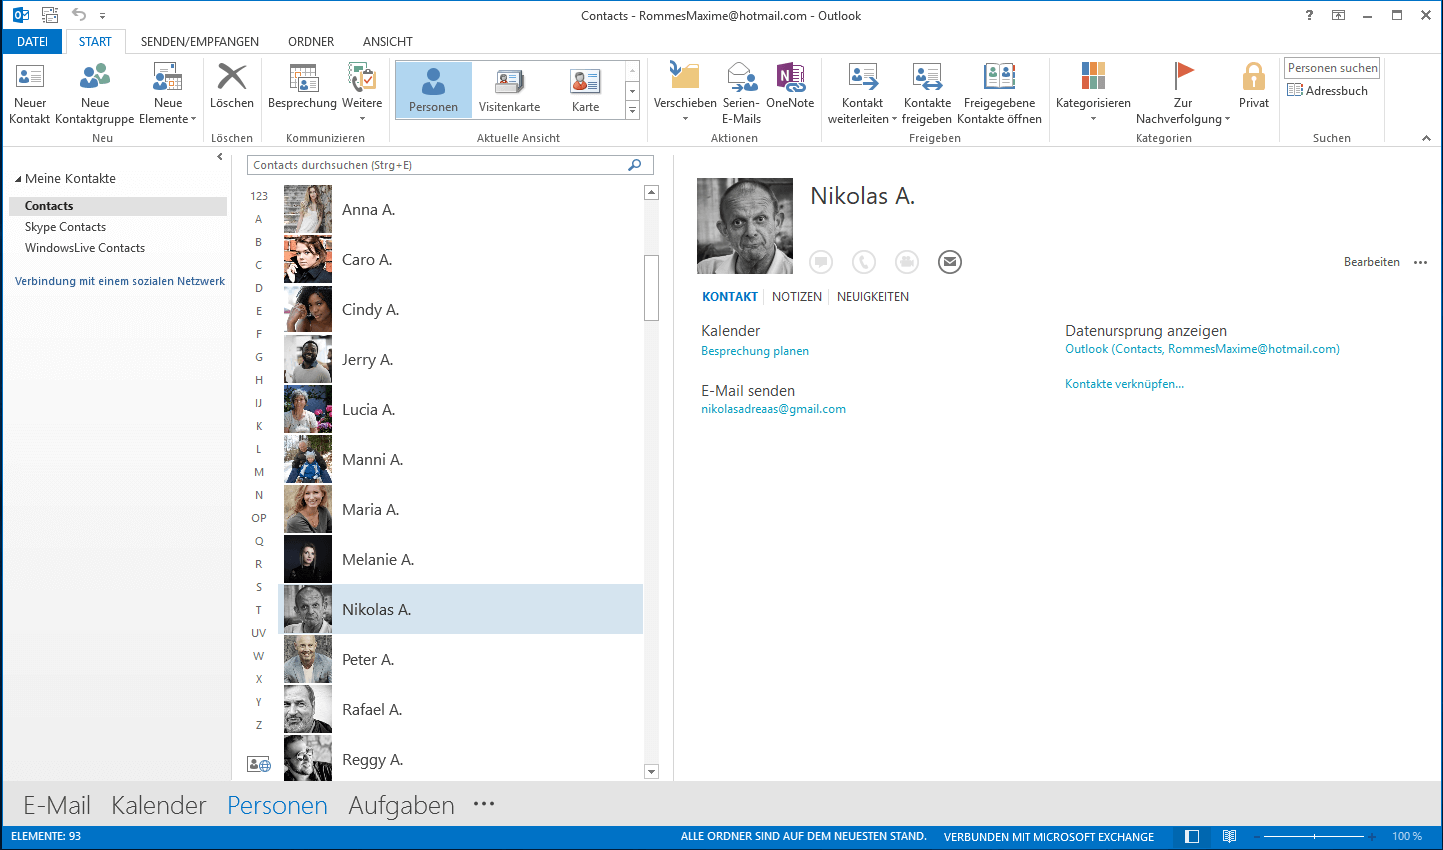Switch to NEUIGKEITEN tab
The height and width of the screenshot is (850, 1443).
pyautogui.click(x=873, y=297)
